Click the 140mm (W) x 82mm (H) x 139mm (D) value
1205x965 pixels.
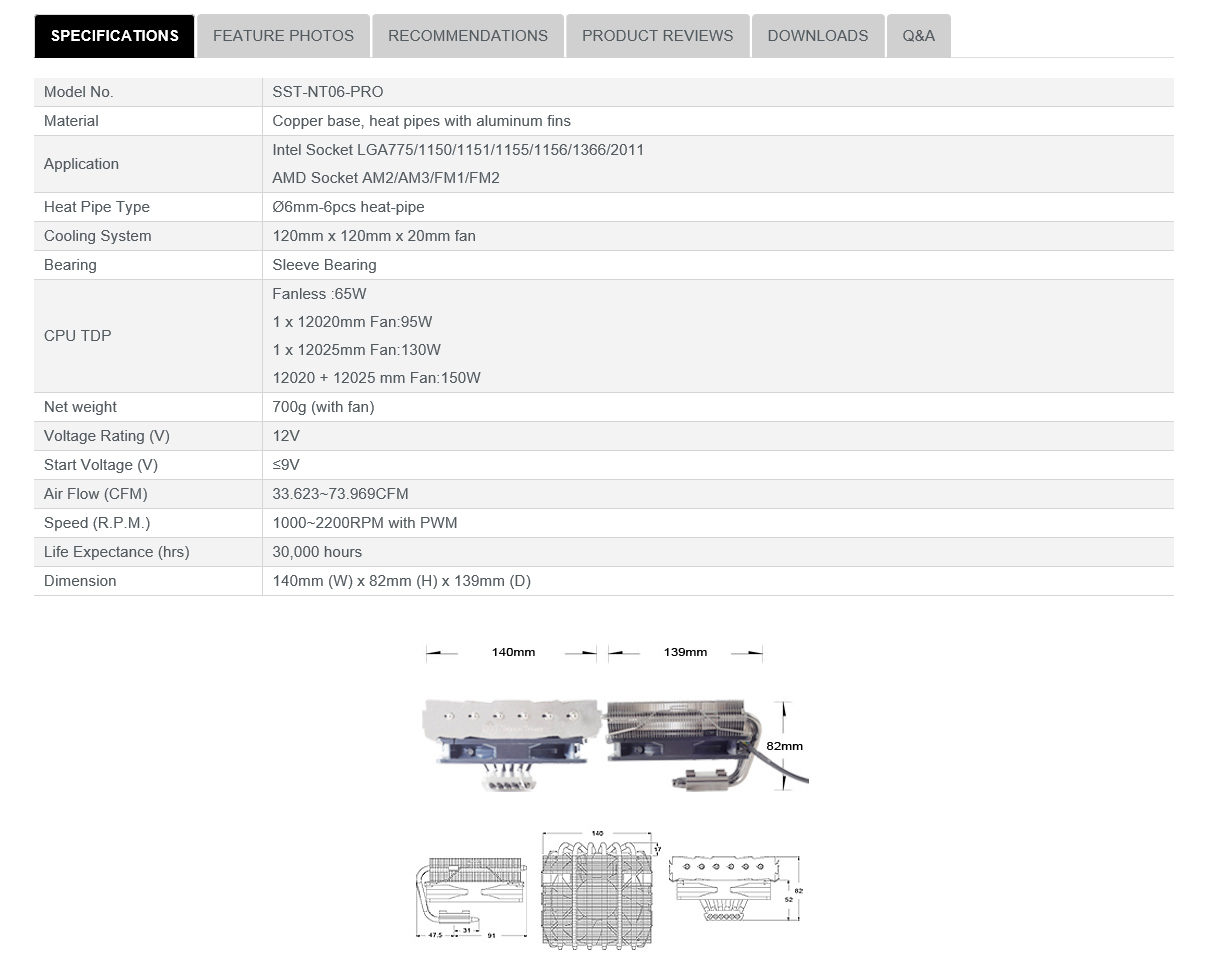401,581
